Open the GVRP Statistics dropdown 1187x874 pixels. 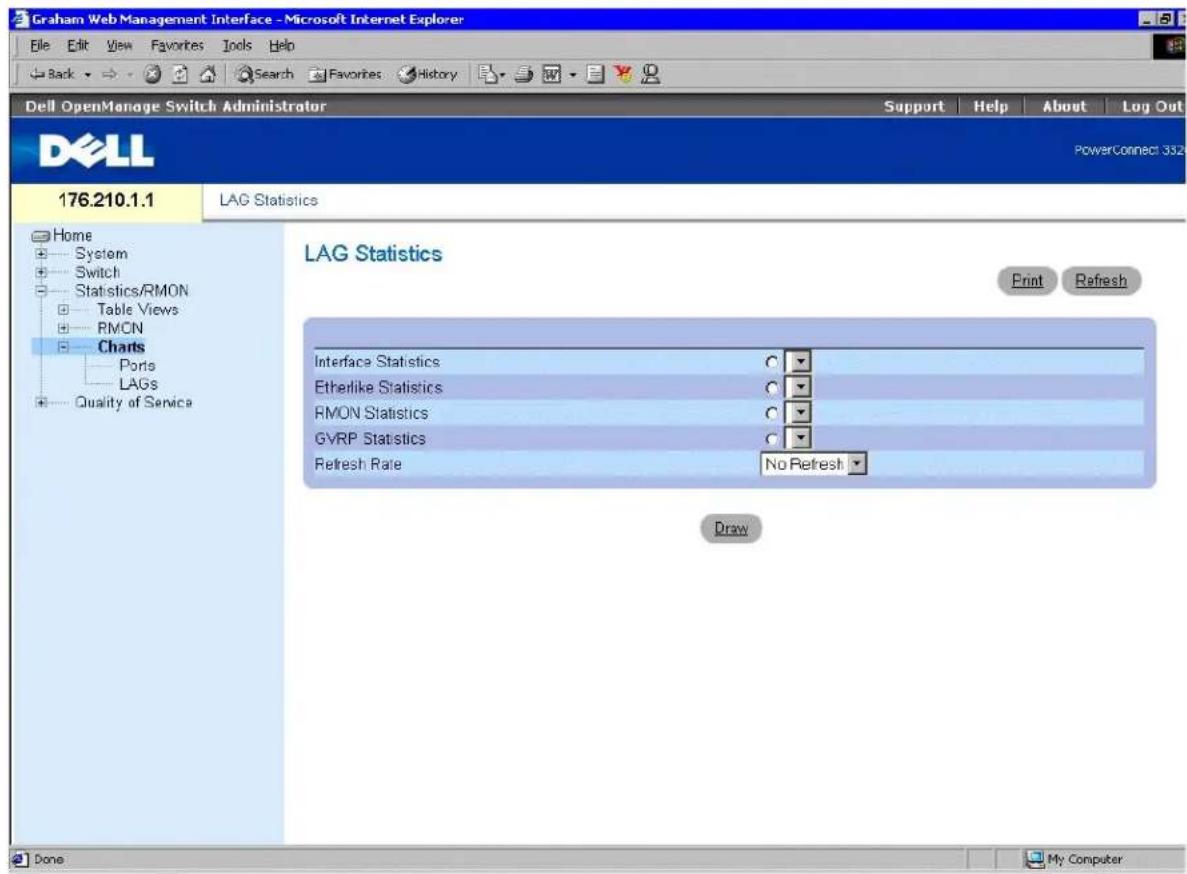pyautogui.click(x=798, y=438)
